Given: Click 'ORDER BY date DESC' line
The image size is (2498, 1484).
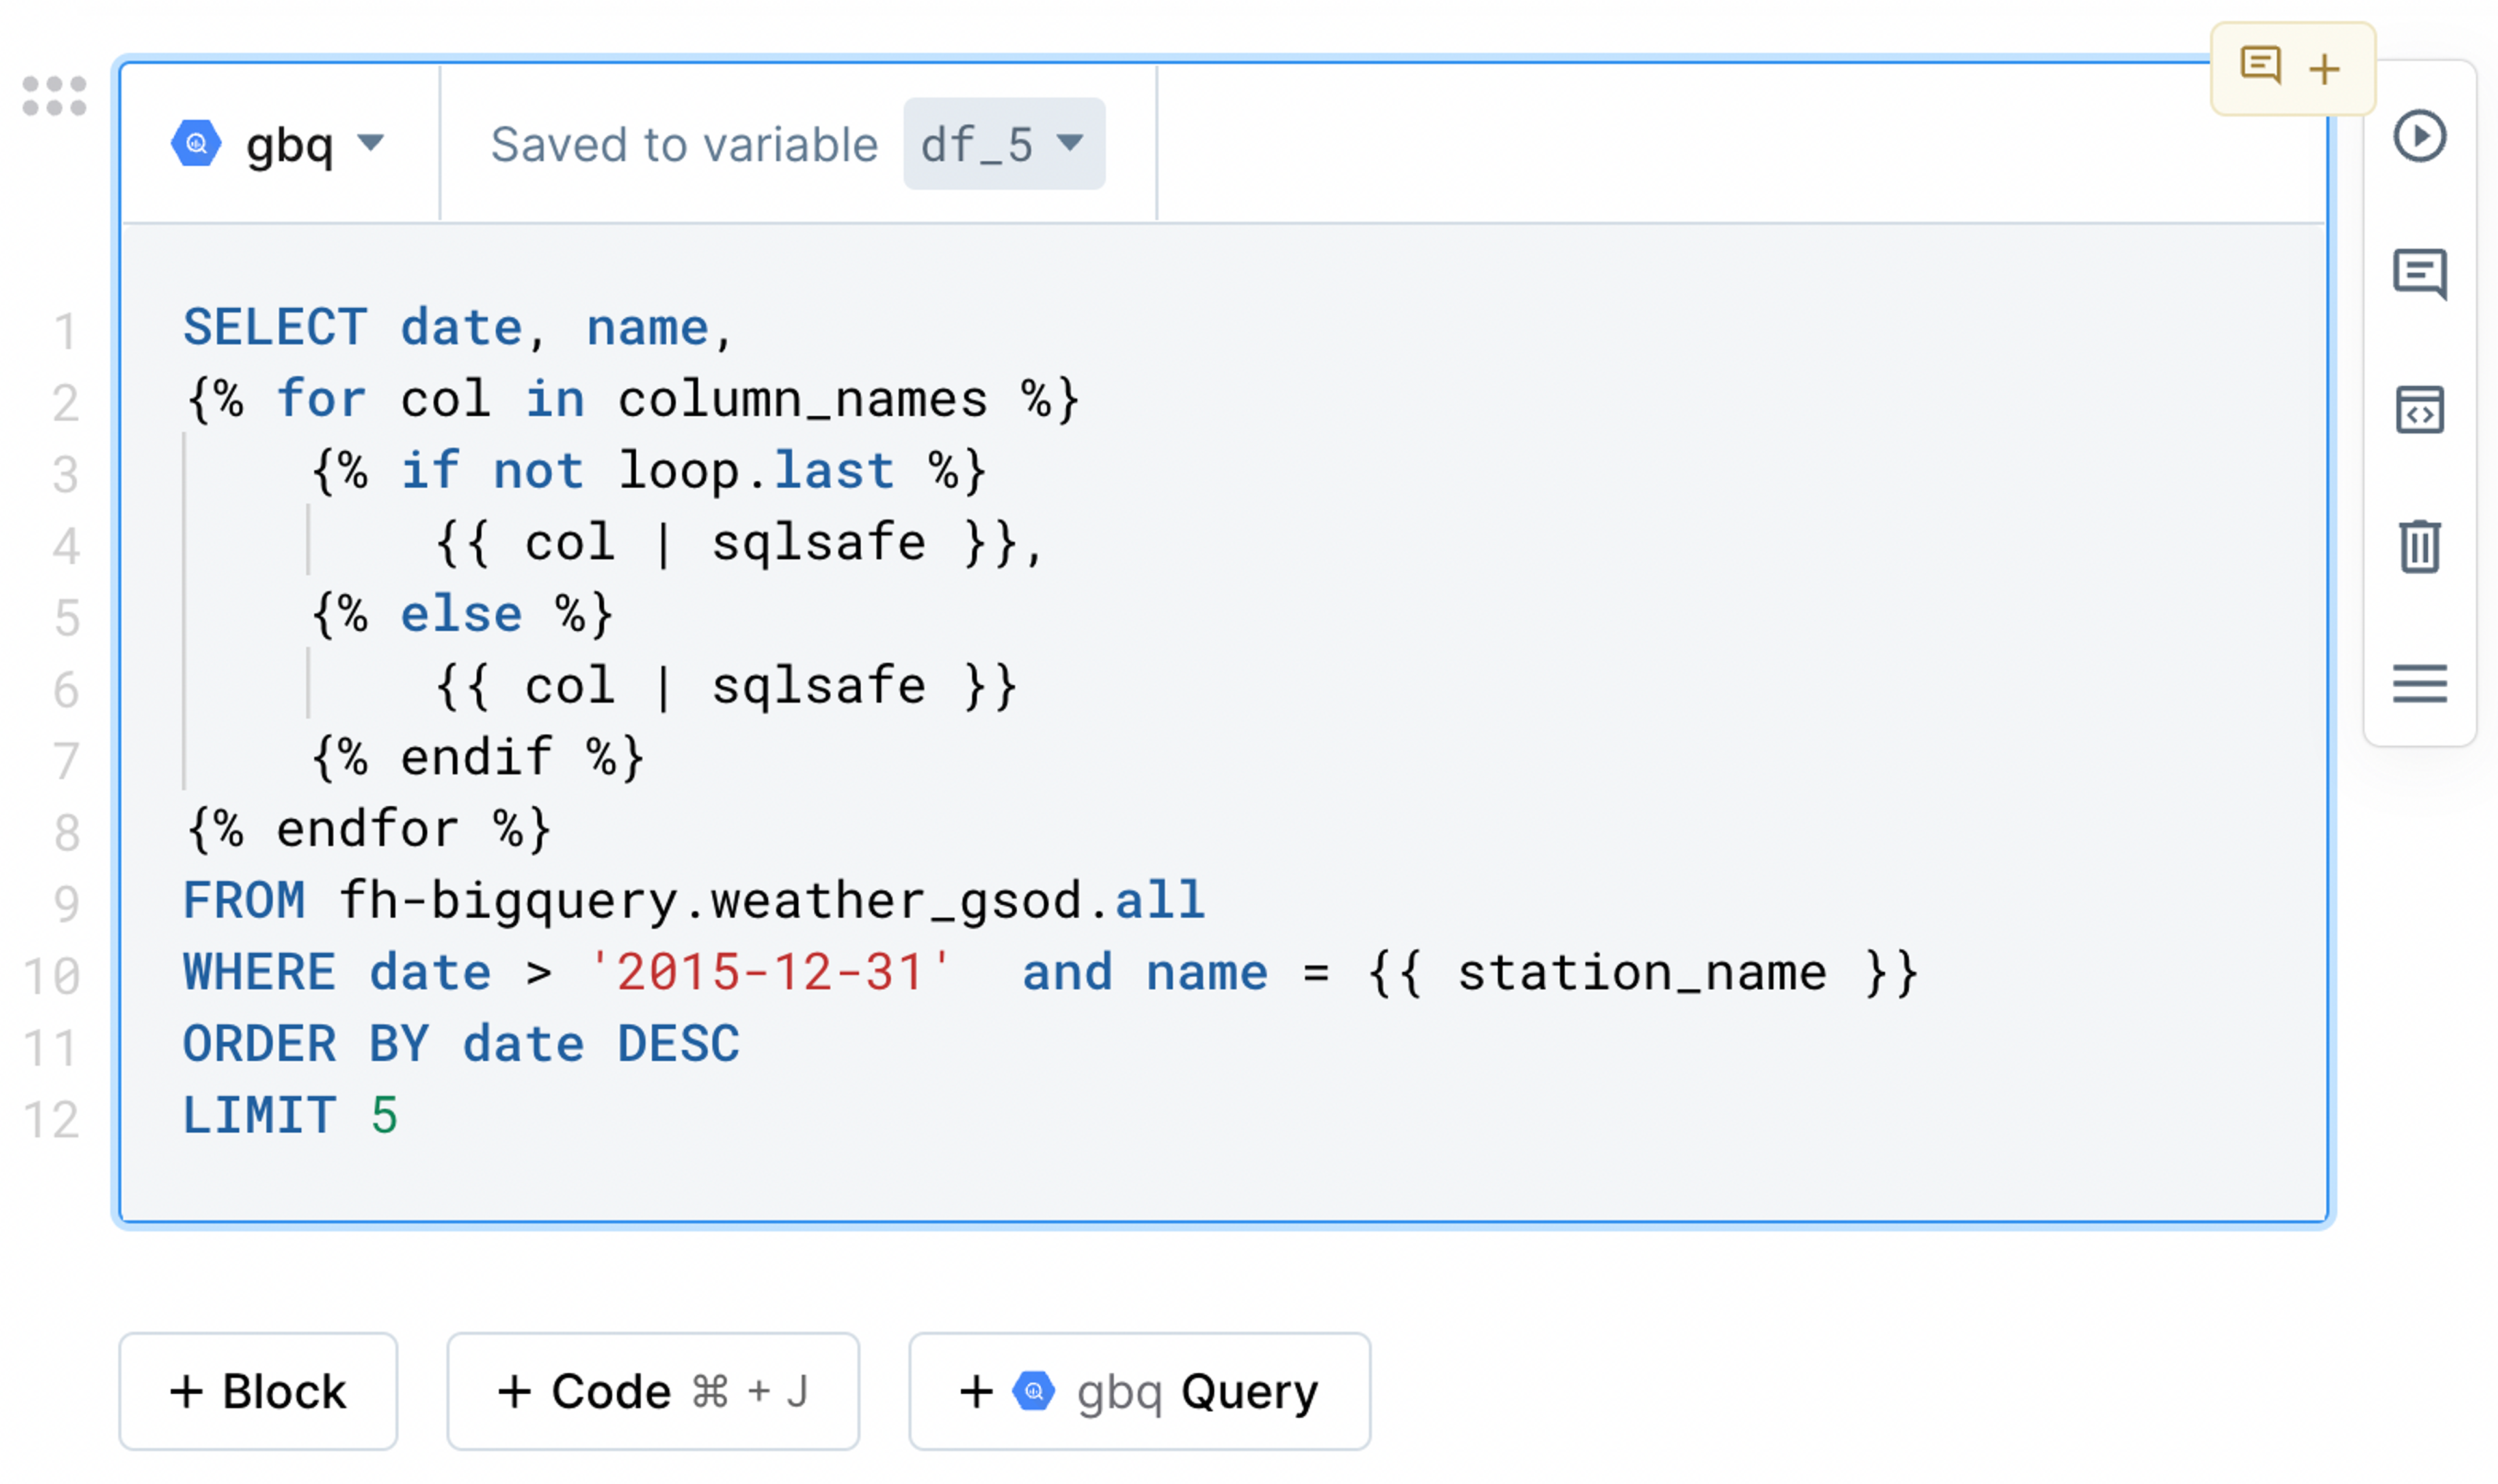Looking at the screenshot, I should pyautogui.click(x=461, y=1044).
